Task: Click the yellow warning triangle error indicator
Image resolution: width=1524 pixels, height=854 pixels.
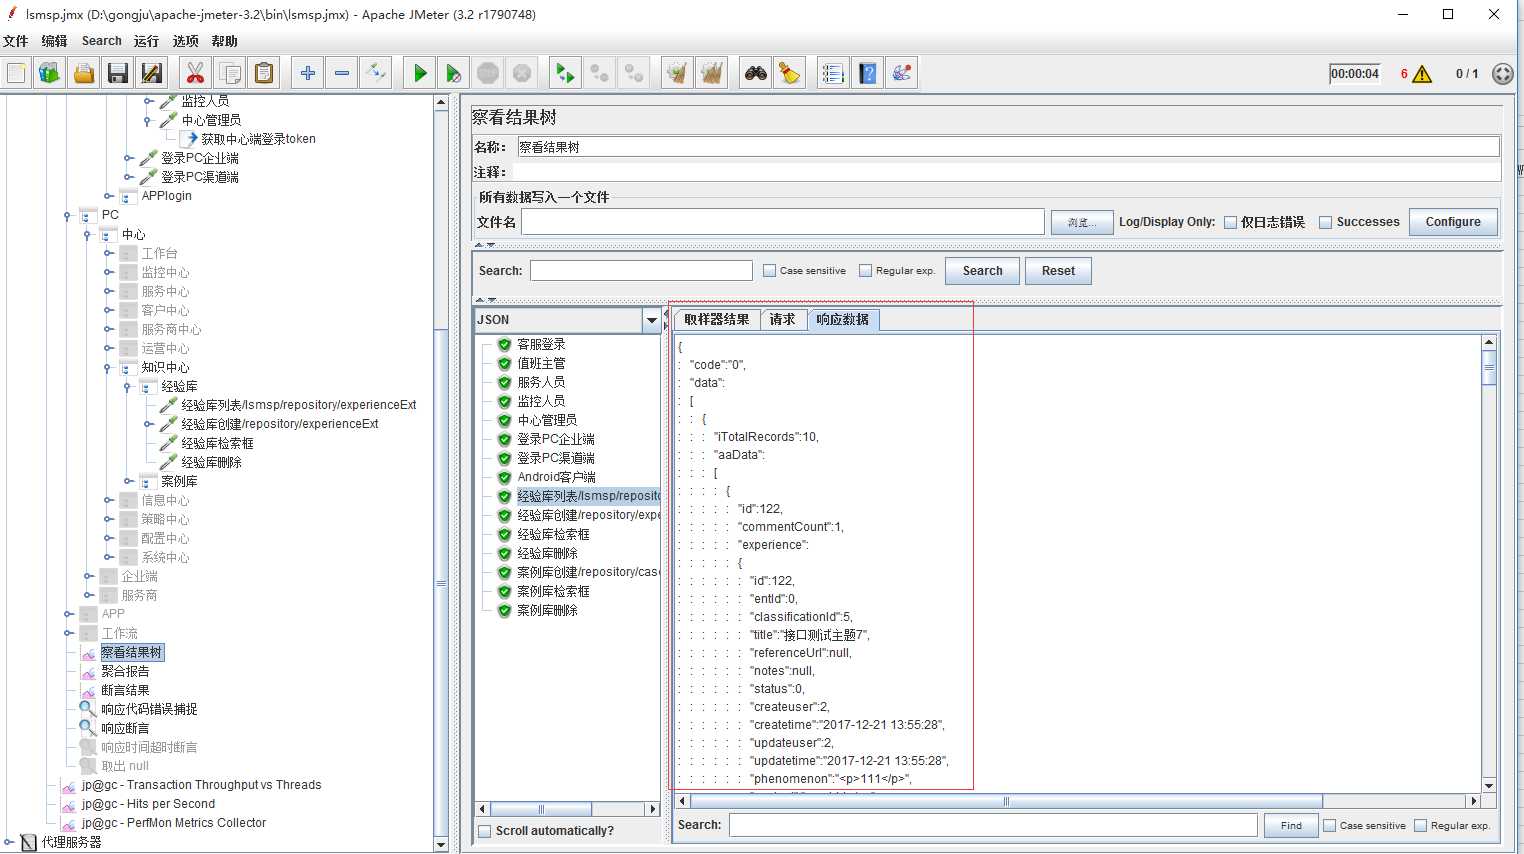Action: pyautogui.click(x=1422, y=74)
